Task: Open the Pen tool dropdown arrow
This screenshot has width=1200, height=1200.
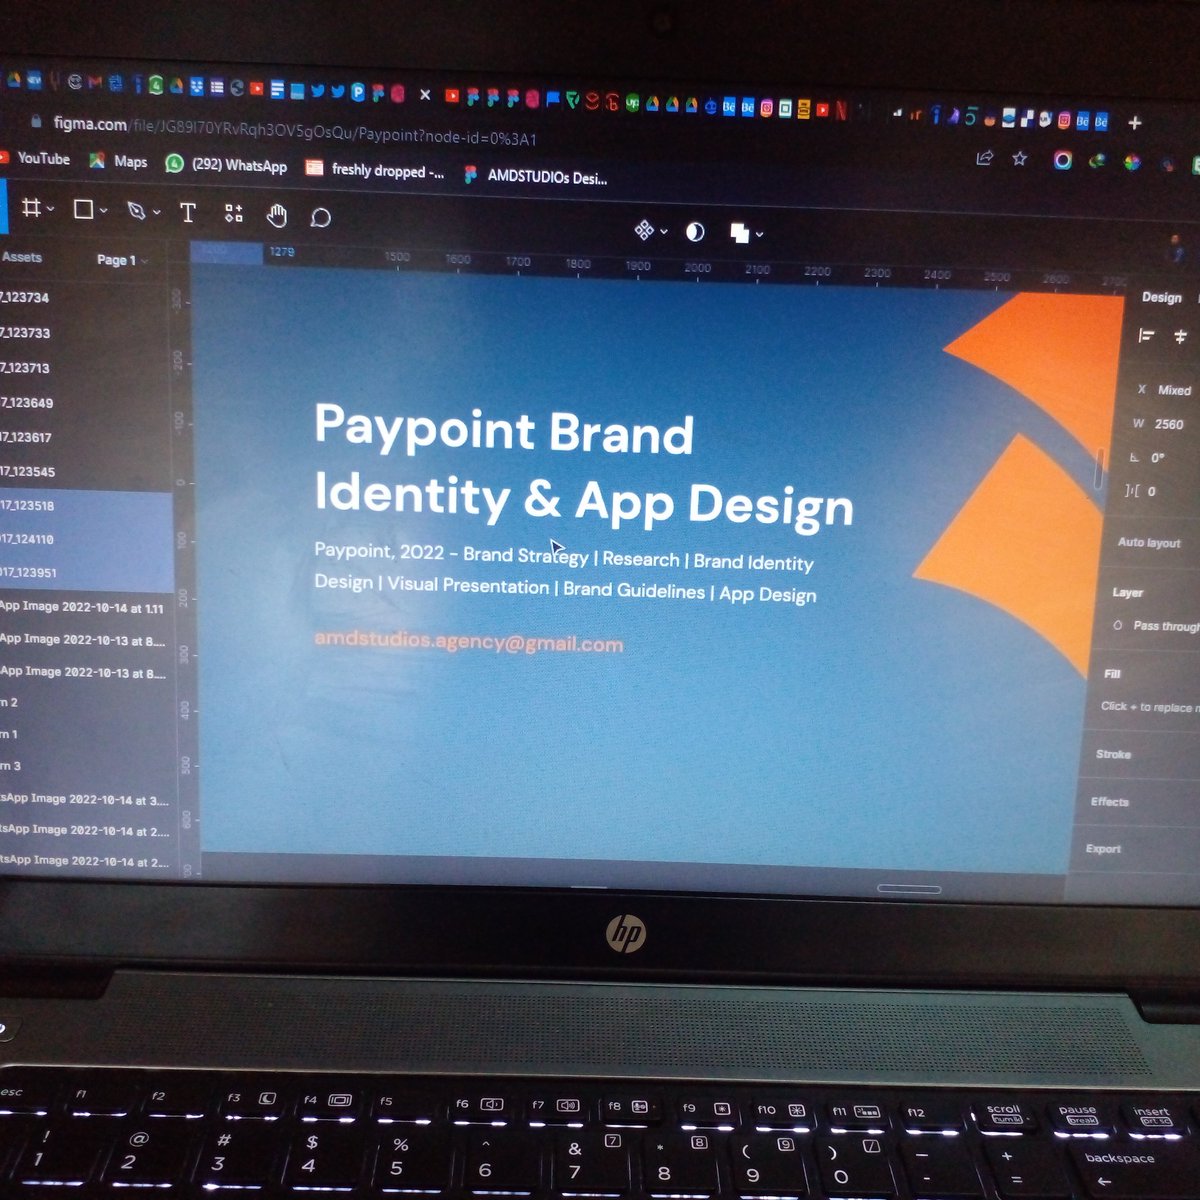Action: tap(157, 212)
